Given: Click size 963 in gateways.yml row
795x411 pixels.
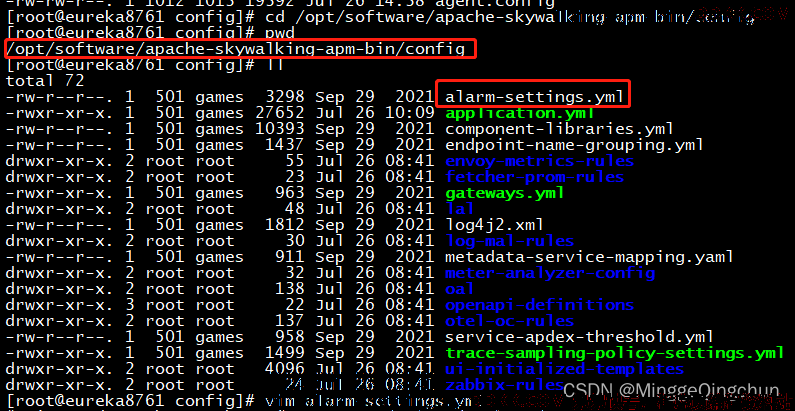Looking at the screenshot, I should point(290,193).
